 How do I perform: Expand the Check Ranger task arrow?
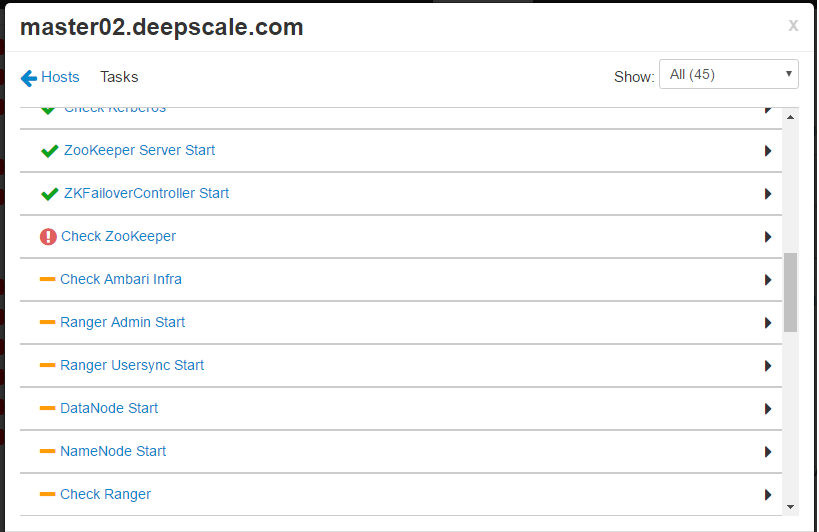click(767, 495)
